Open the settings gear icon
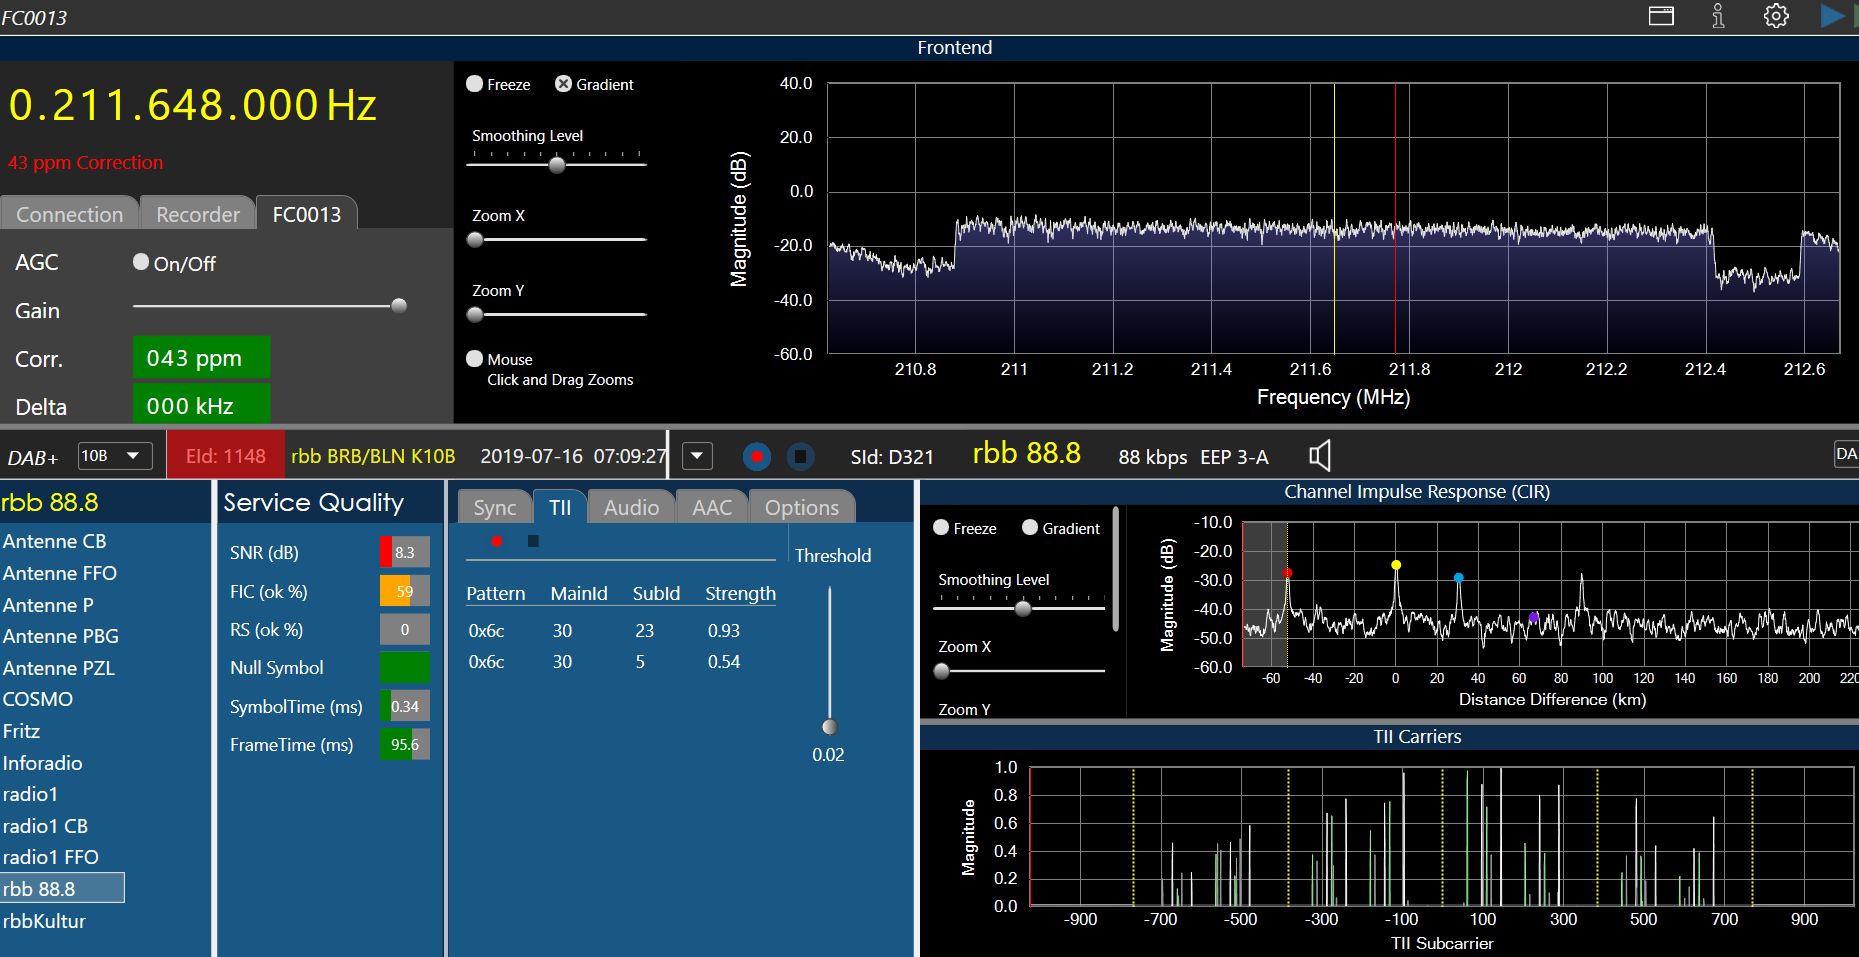The height and width of the screenshot is (957, 1859). (x=1776, y=16)
